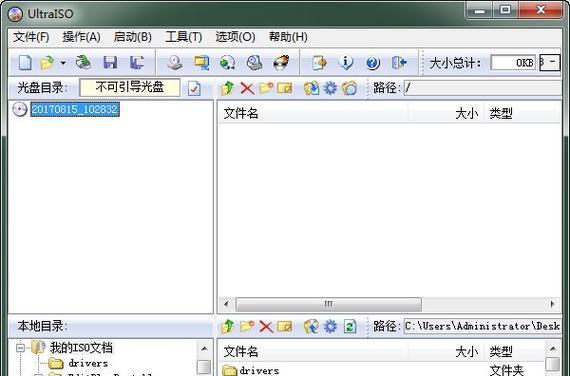Select the 20170815_102832 disc tree node
Viewport: 570px width, 376px height.
coord(75,109)
